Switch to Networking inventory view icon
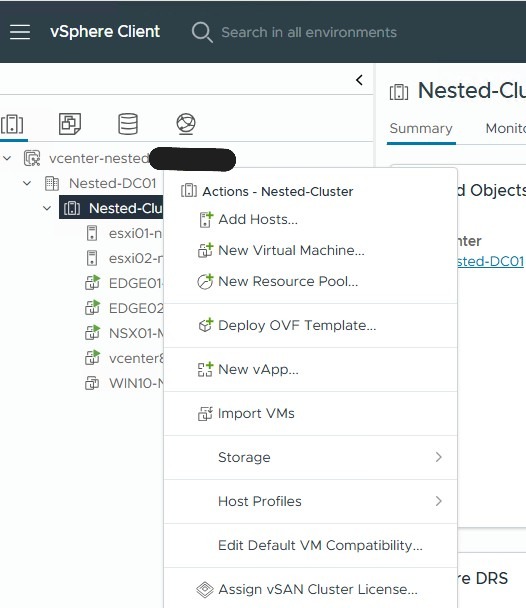Screen dimensions: 526x608 (x=186, y=124)
